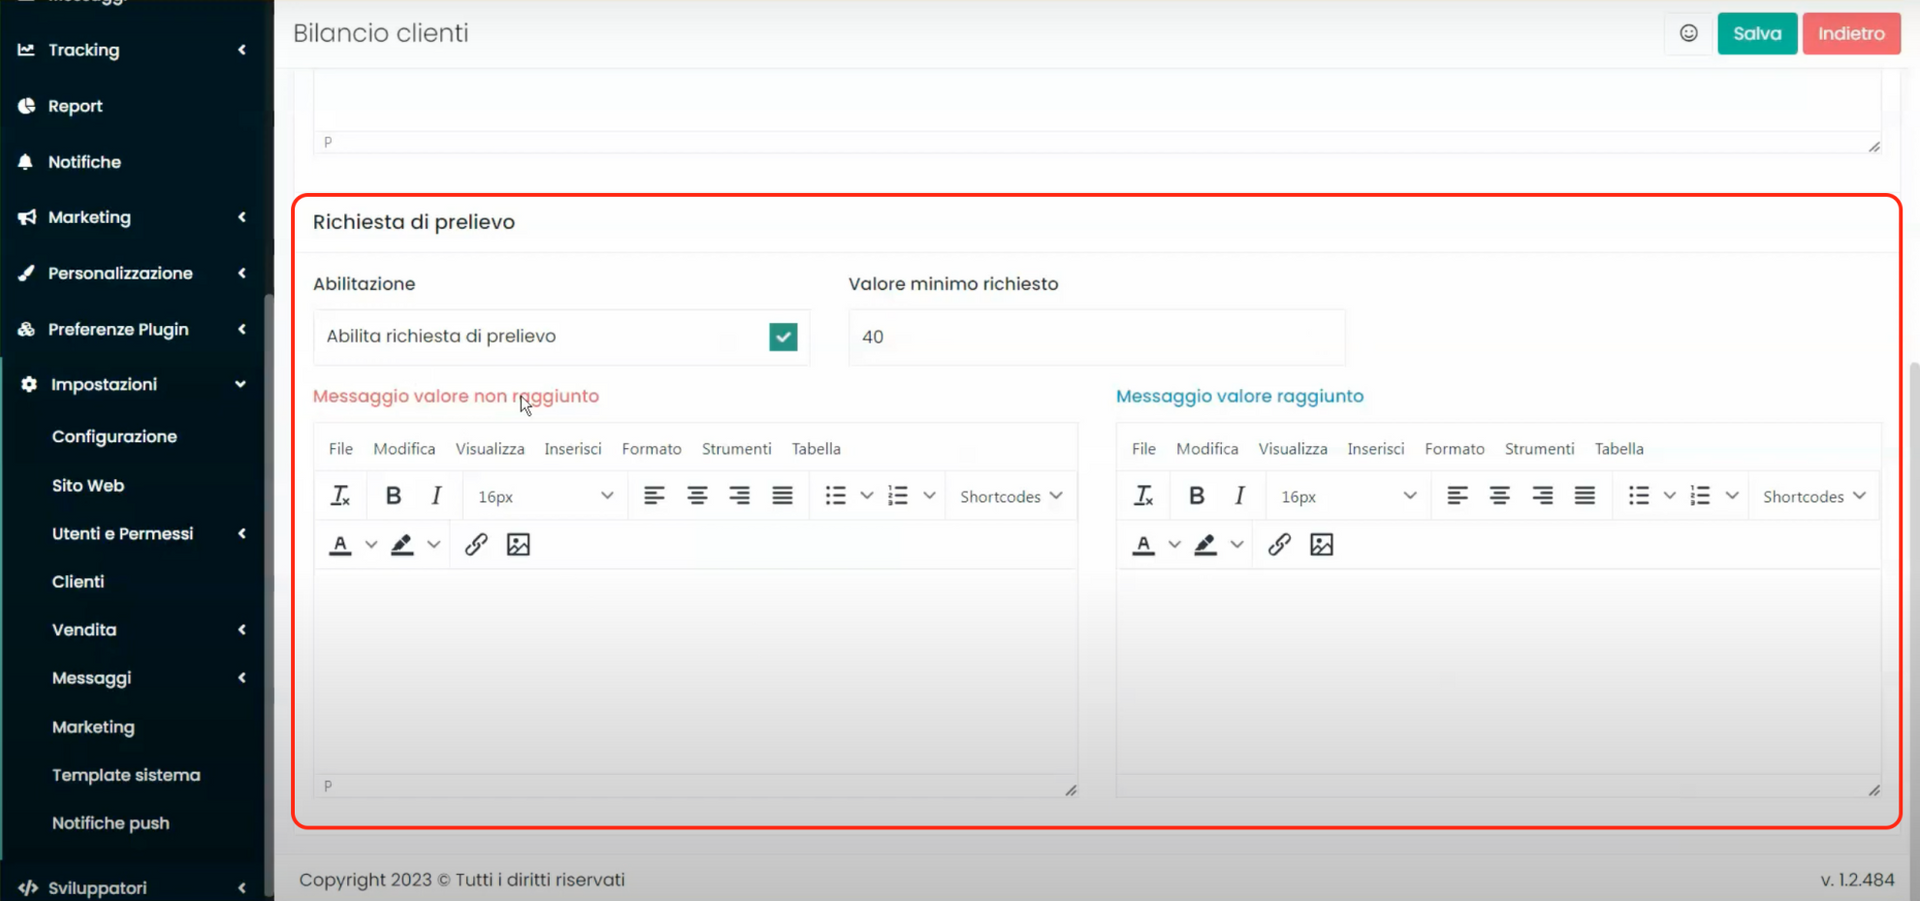Uncheck Abilita richiesta di prelievo checkbox

pyautogui.click(x=783, y=337)
